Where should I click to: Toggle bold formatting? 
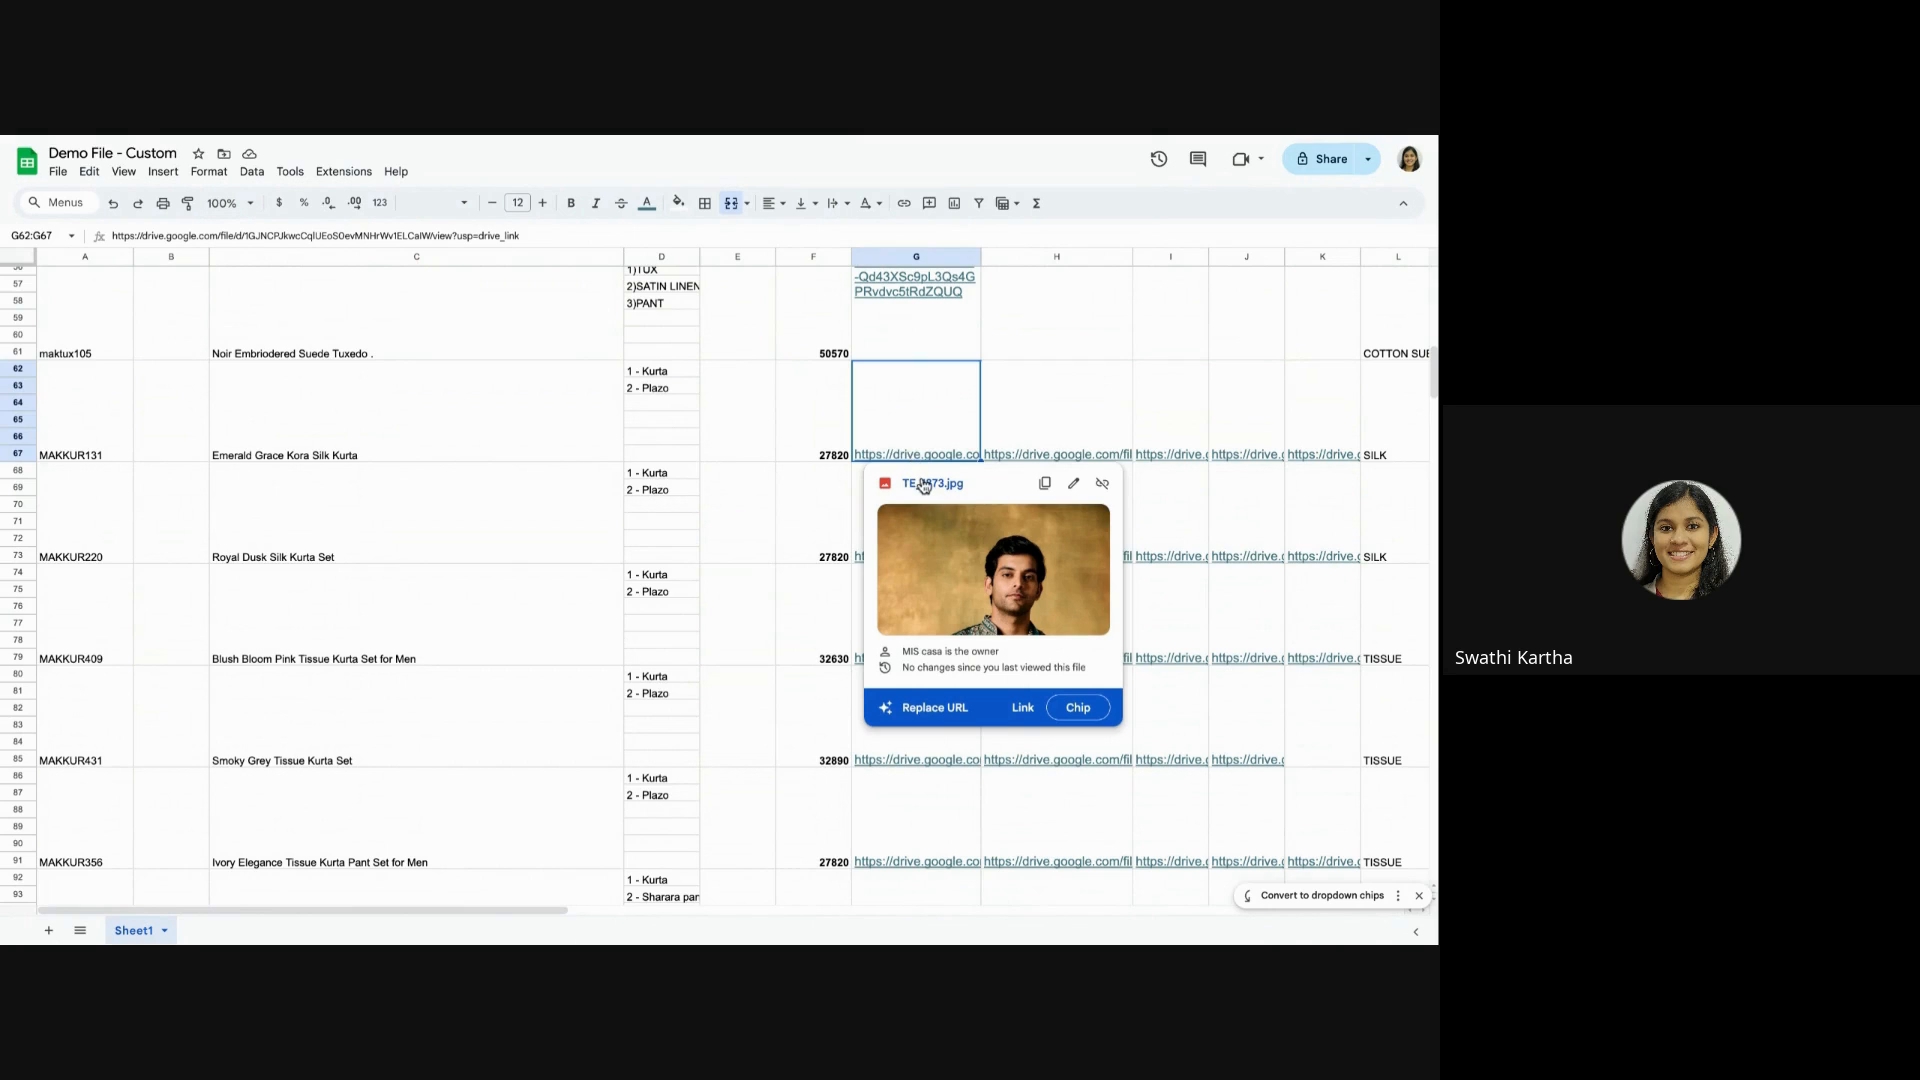(x=570, y=203)
